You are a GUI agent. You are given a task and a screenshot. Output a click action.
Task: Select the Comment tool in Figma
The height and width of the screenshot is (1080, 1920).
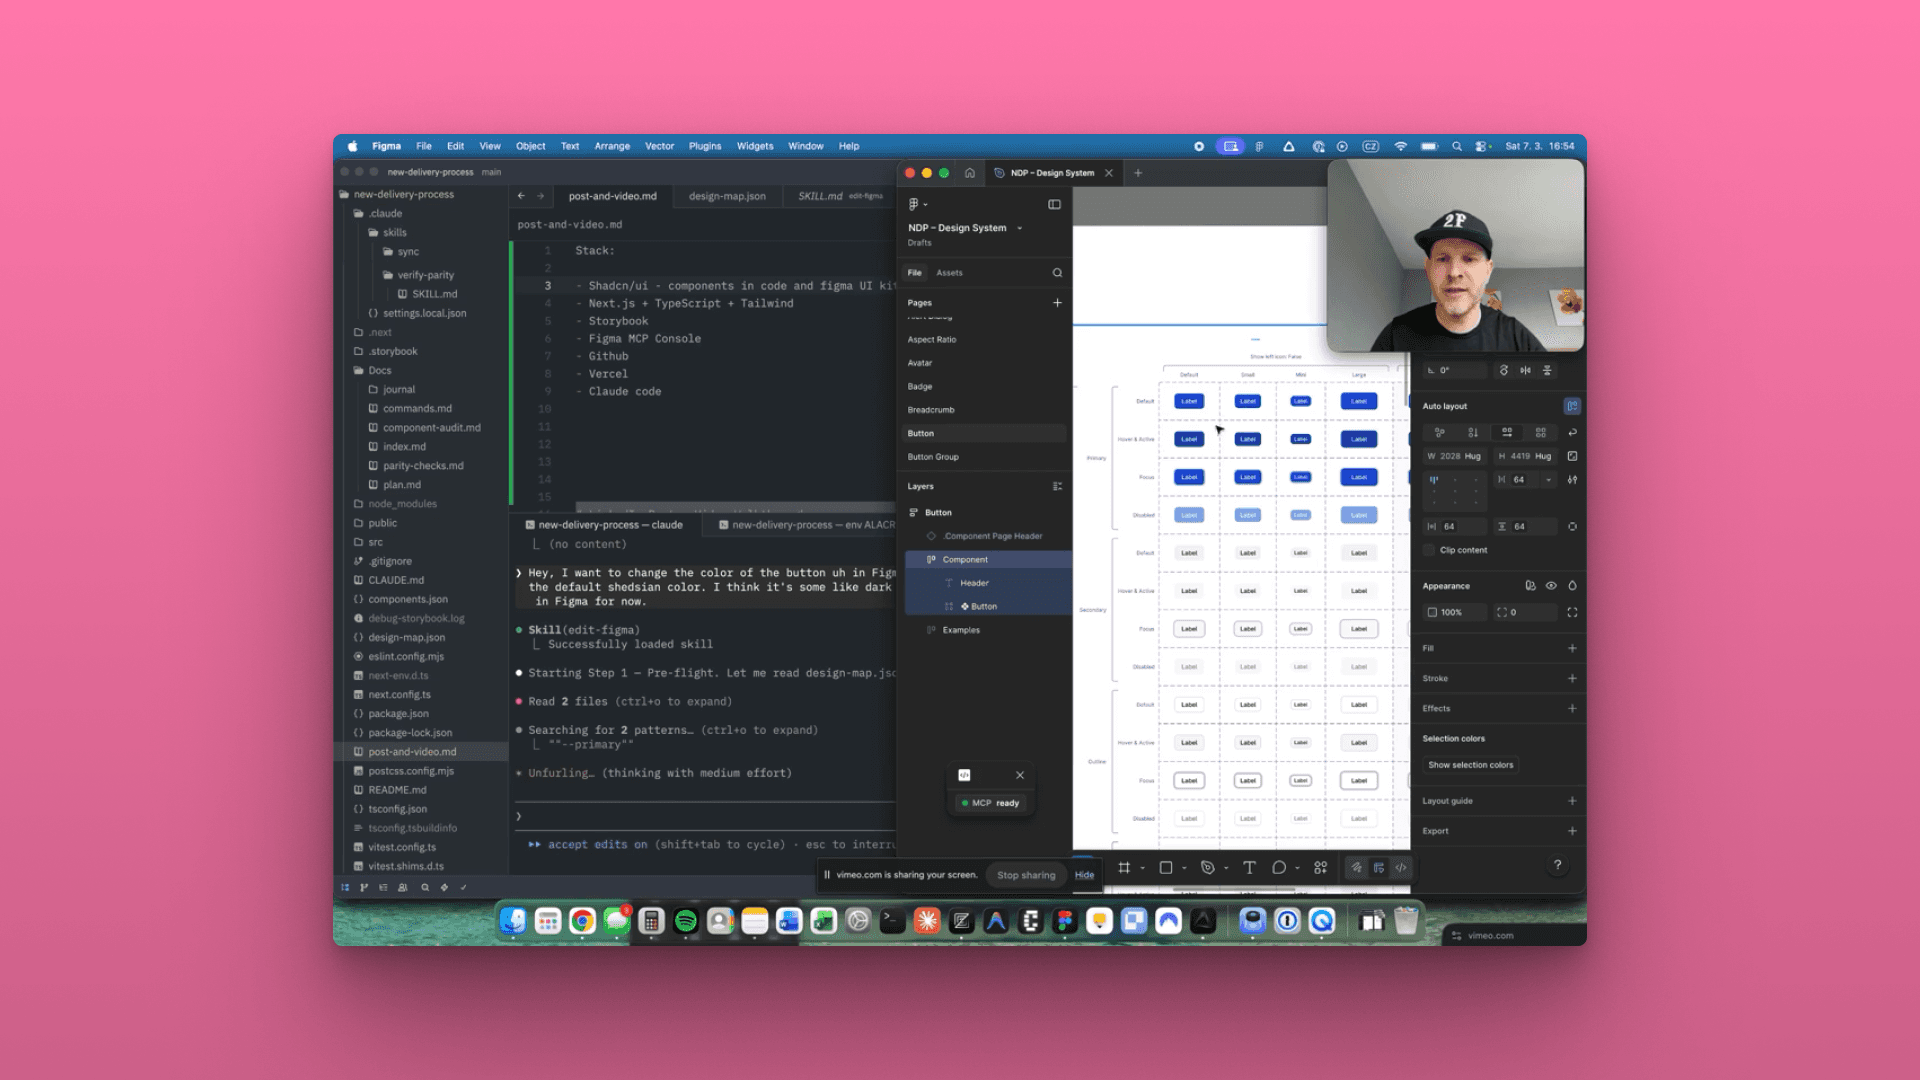(1279, 868)
